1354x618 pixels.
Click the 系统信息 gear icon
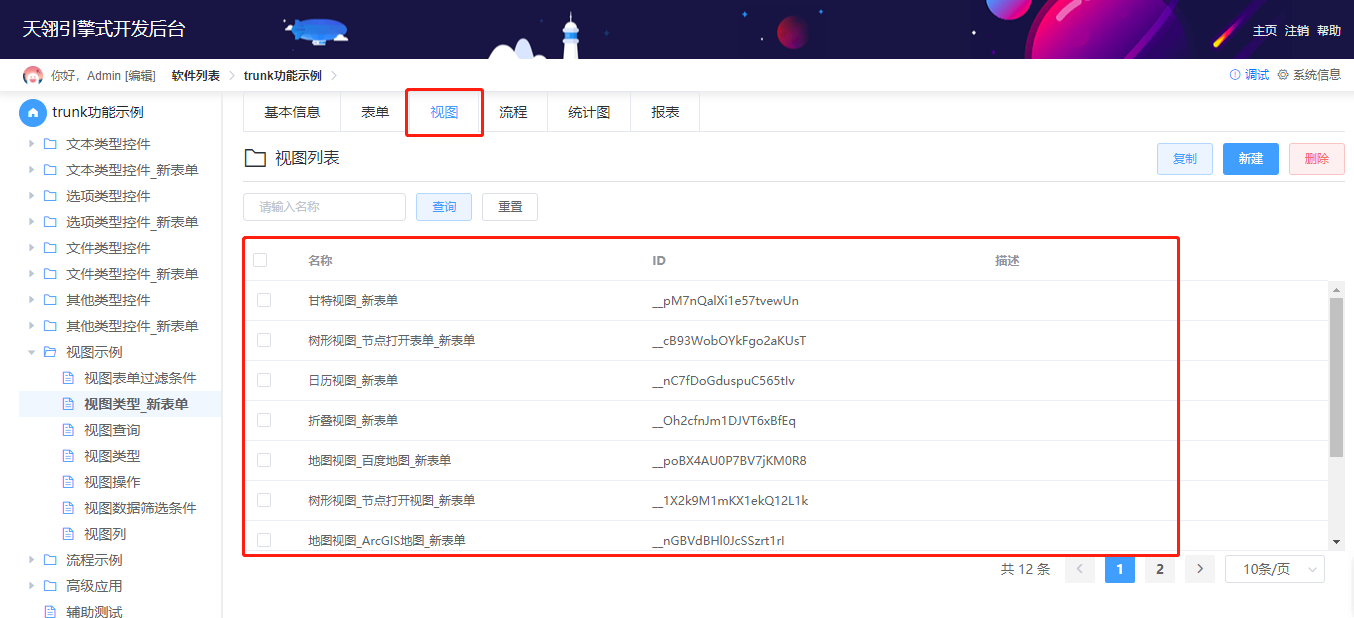[1283, 75]
